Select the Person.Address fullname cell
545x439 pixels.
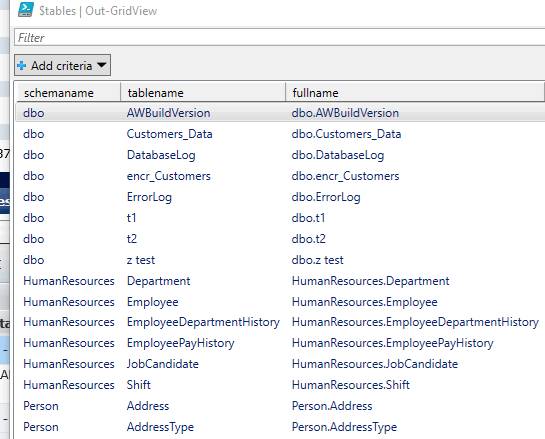tap(332, 406)
